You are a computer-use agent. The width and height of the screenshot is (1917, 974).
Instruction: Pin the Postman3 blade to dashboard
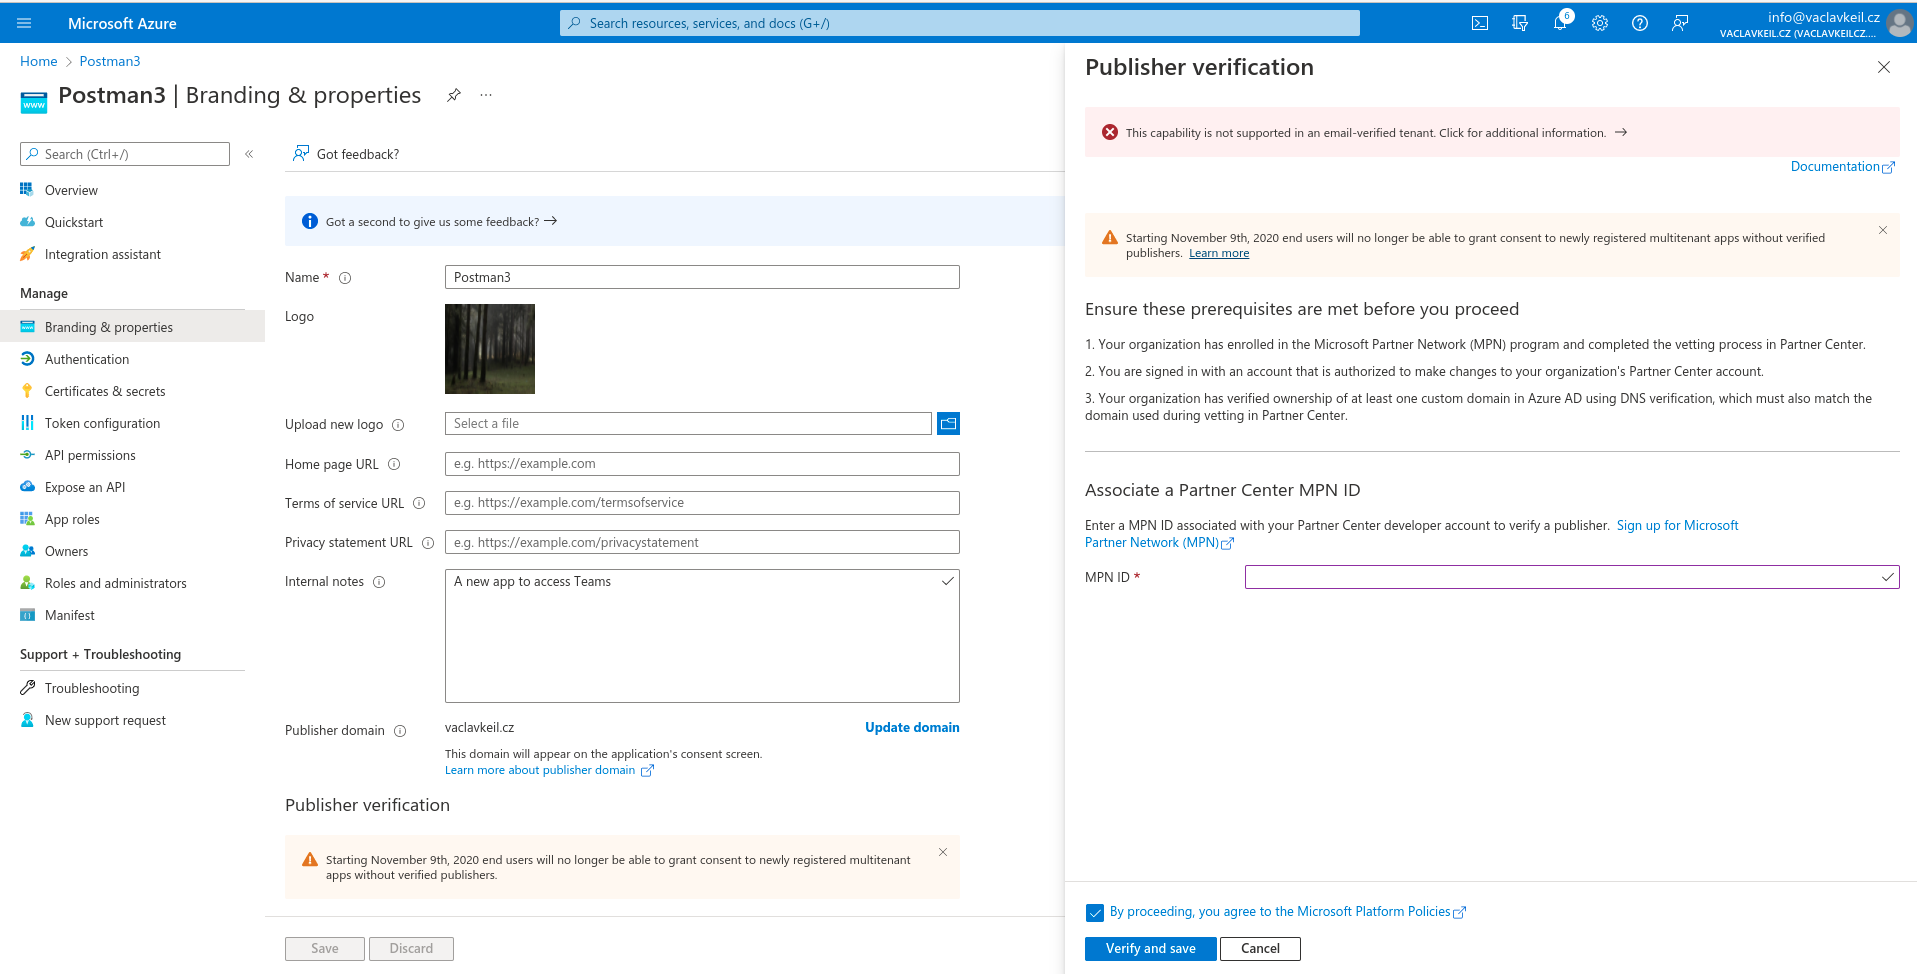454,95
